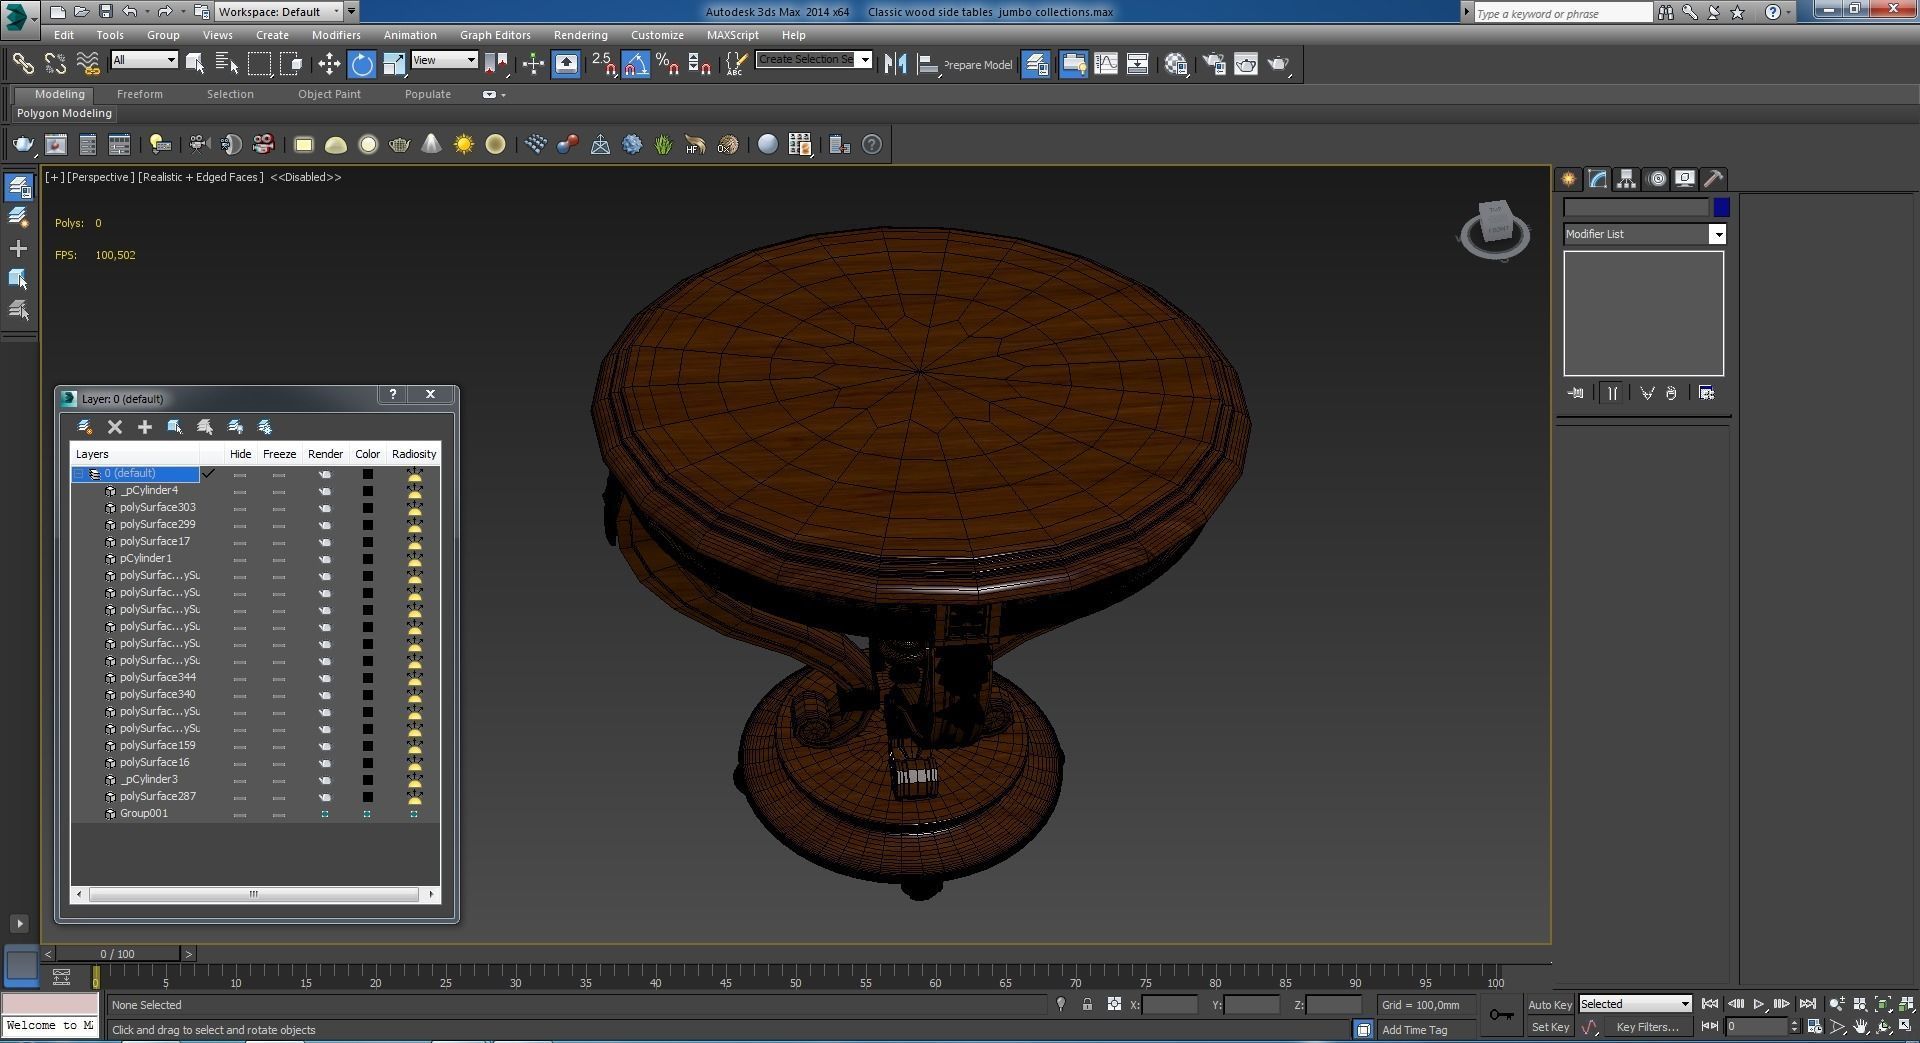
Task: Open Select by Name dialog
Action: pos(227,64)
